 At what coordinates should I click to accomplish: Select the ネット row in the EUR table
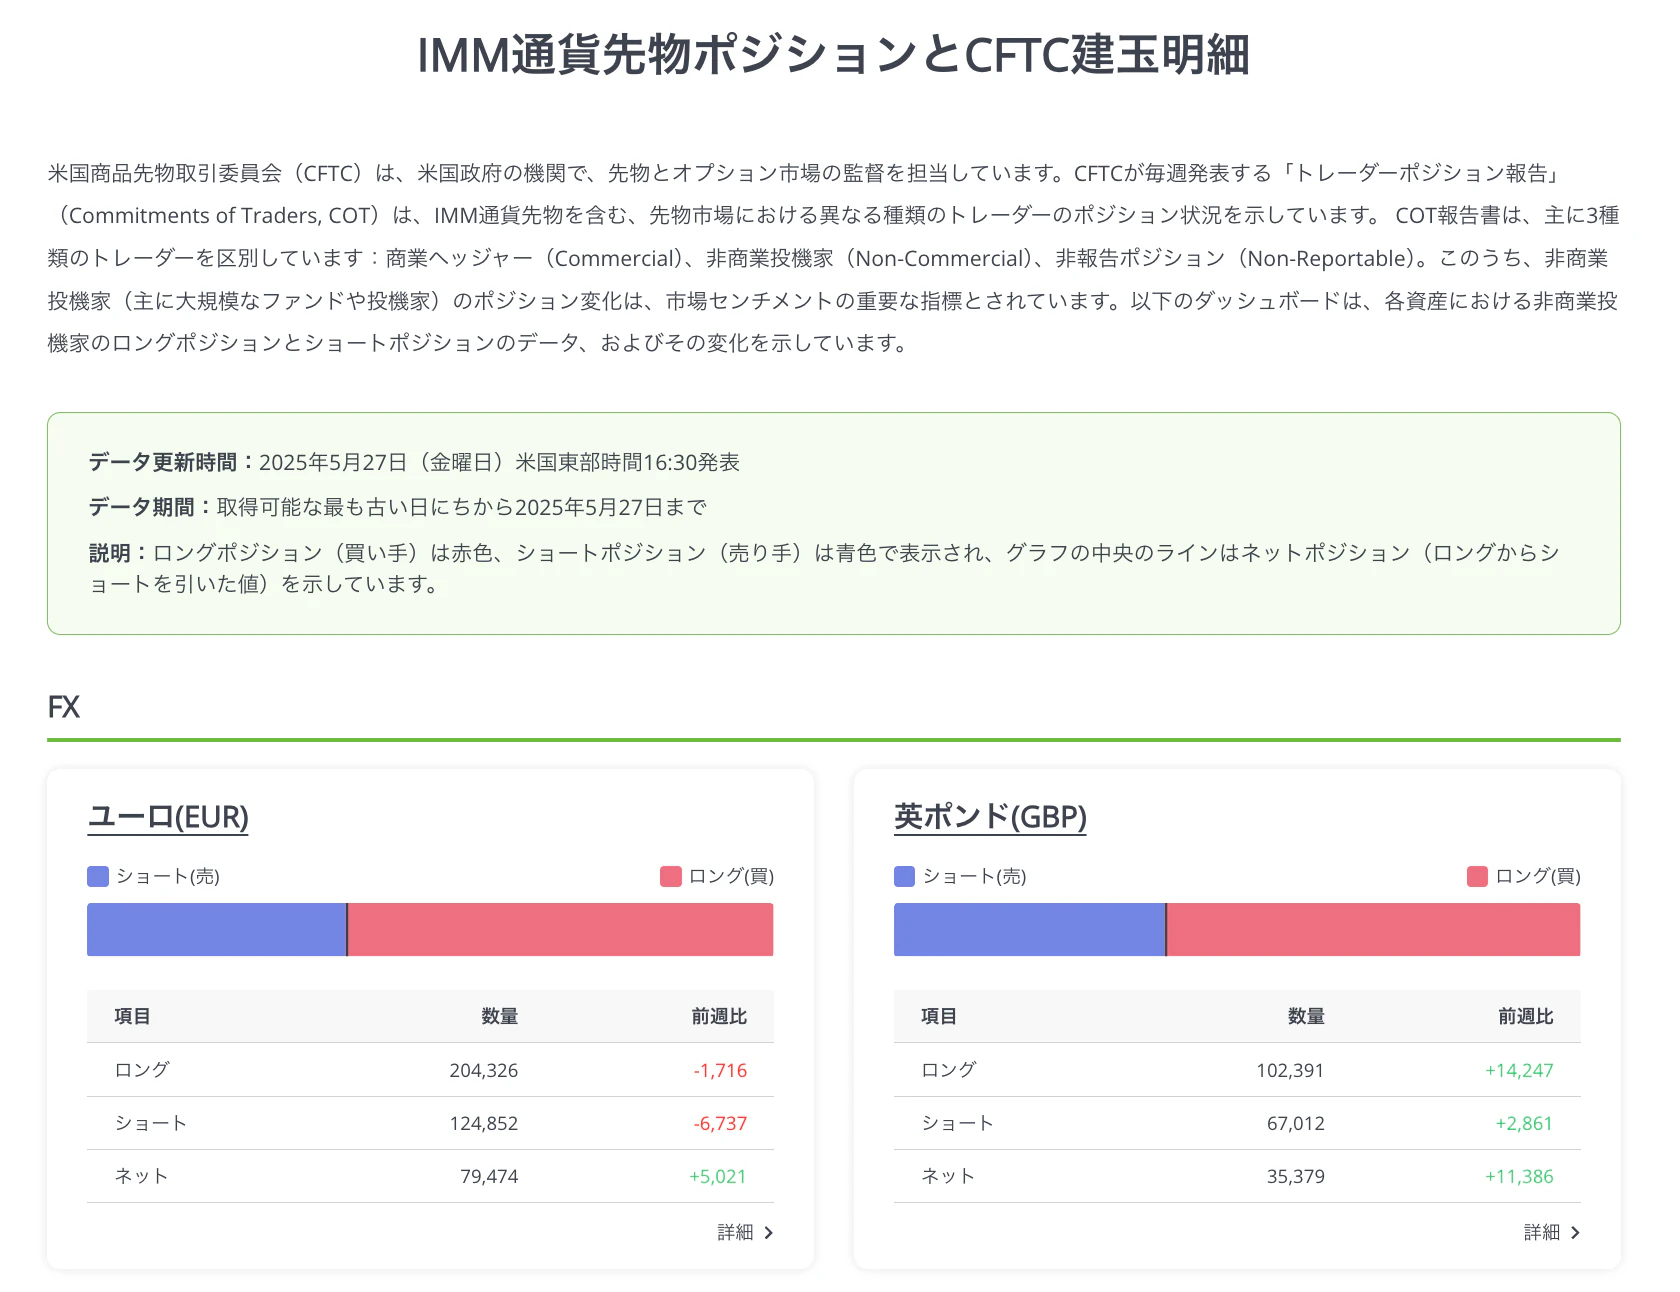(430, 1176)
